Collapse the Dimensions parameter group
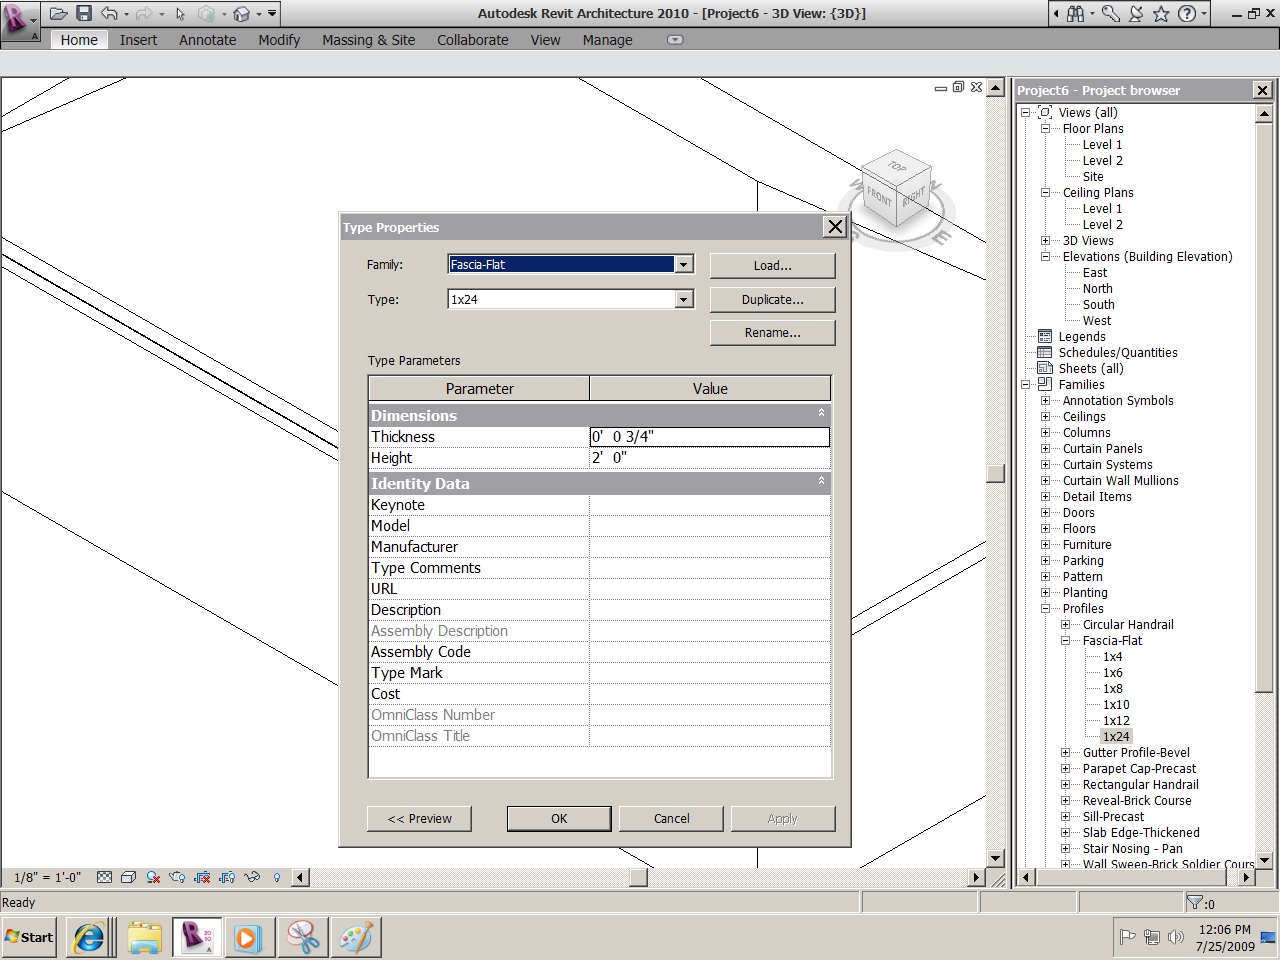 (821, 413)
